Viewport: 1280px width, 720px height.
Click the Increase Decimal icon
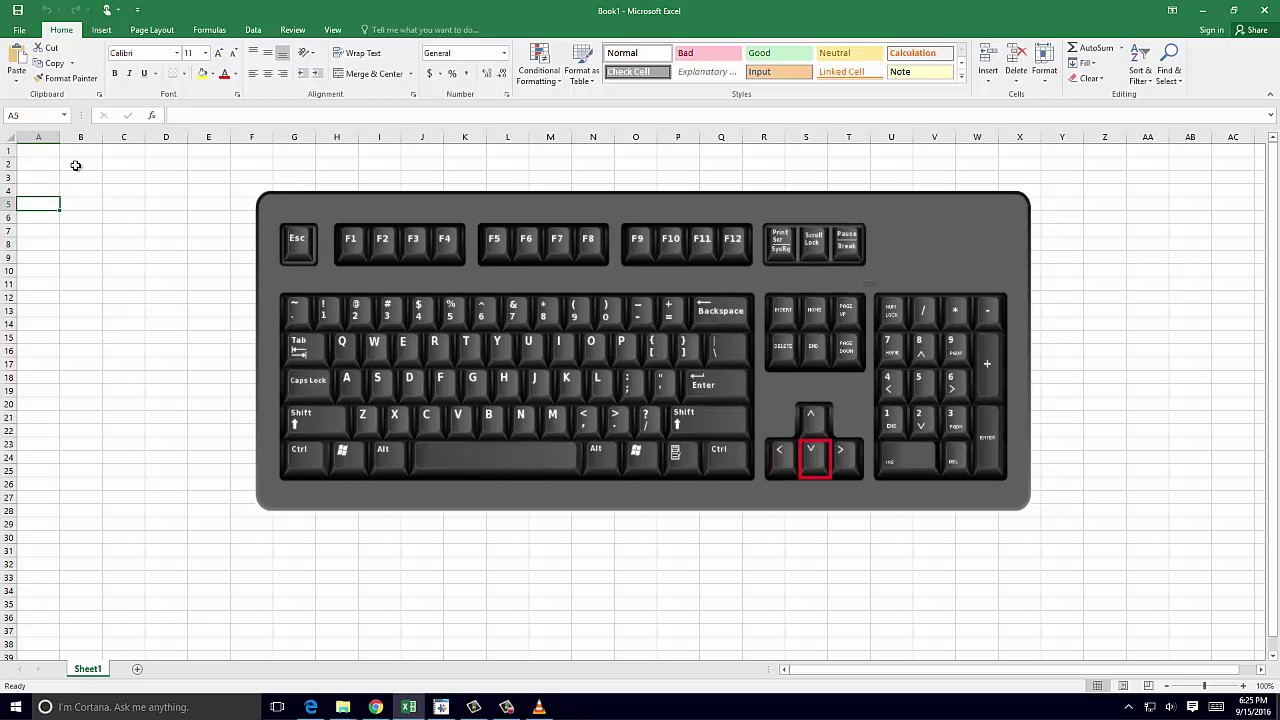click(x=487, y=74)
